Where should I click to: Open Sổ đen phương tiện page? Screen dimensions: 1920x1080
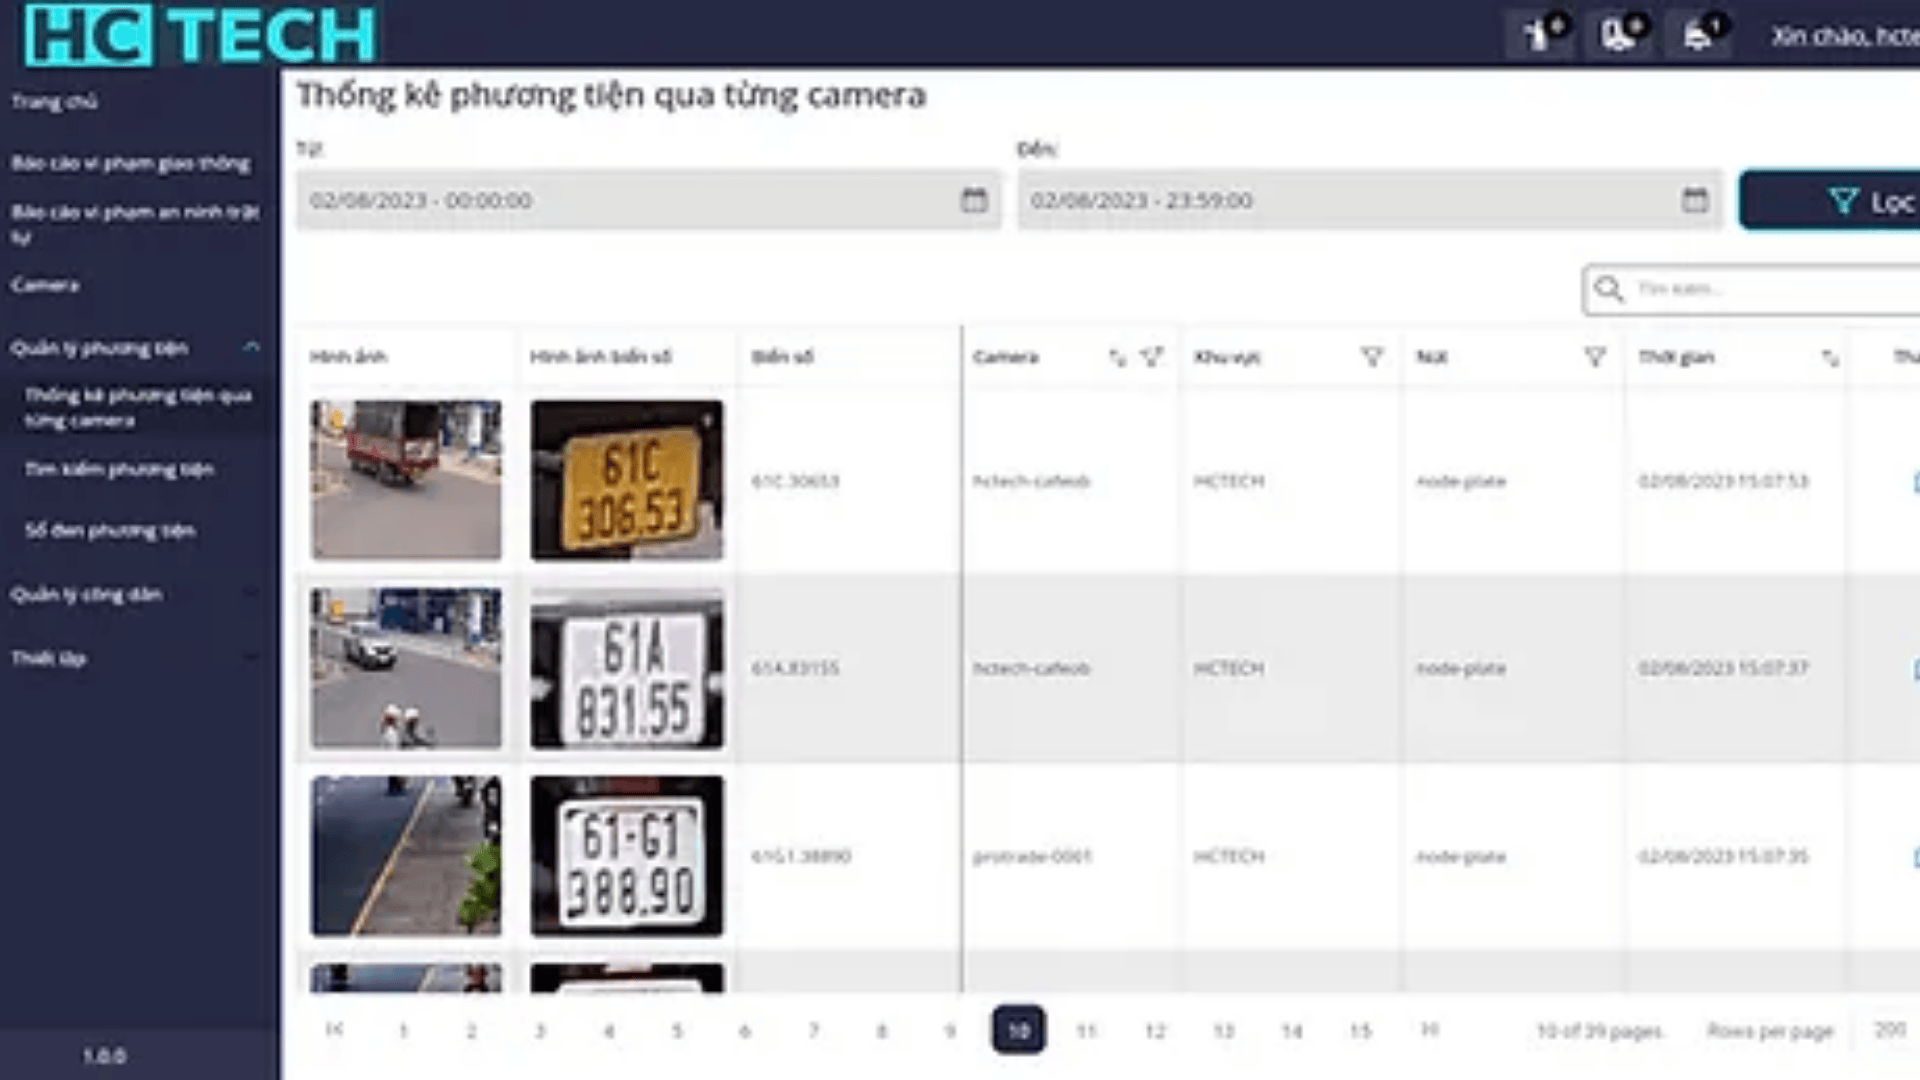[x=110, y=530]
